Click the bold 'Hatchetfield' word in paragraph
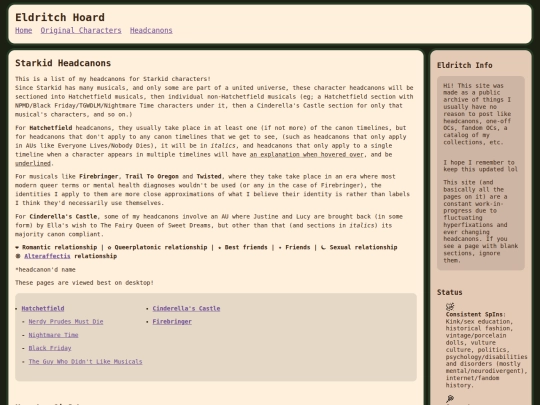Screen dimensions: 540x405 tap(51, 128)
